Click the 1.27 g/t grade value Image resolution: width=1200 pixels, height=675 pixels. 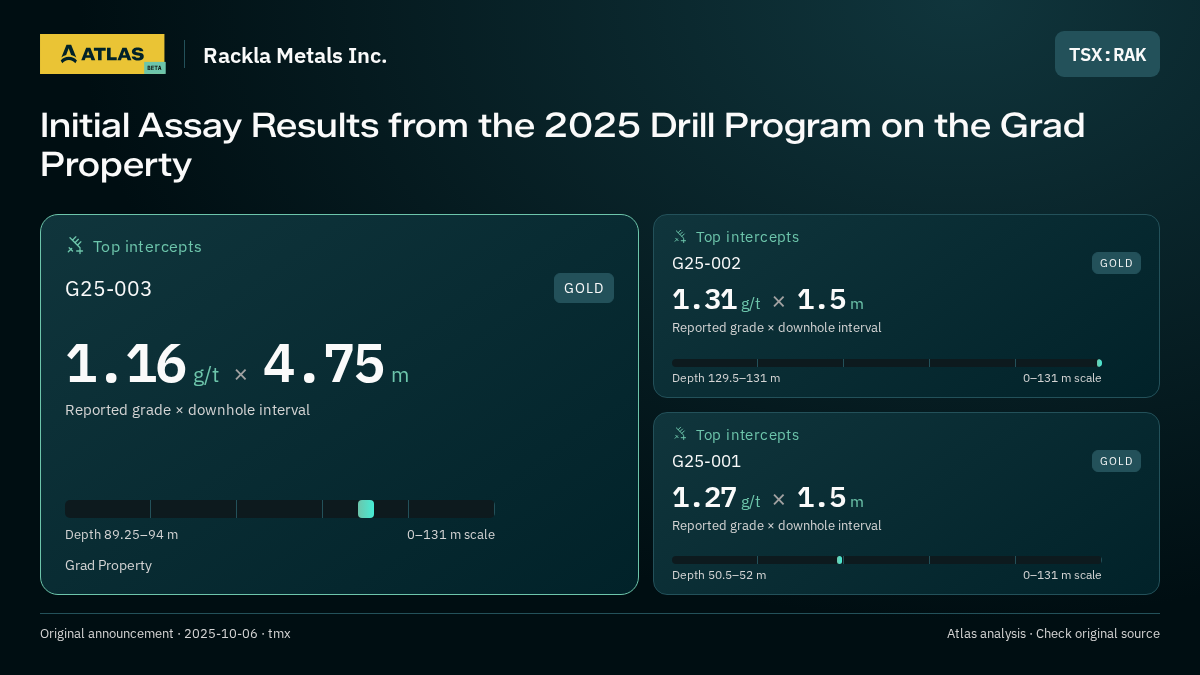716,497
